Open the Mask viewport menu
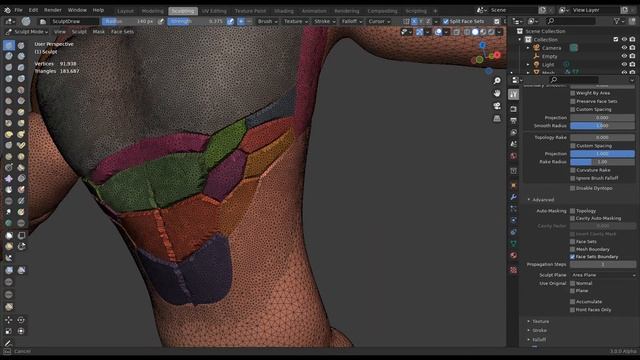The image size is (640, 360). pos(98,31)
